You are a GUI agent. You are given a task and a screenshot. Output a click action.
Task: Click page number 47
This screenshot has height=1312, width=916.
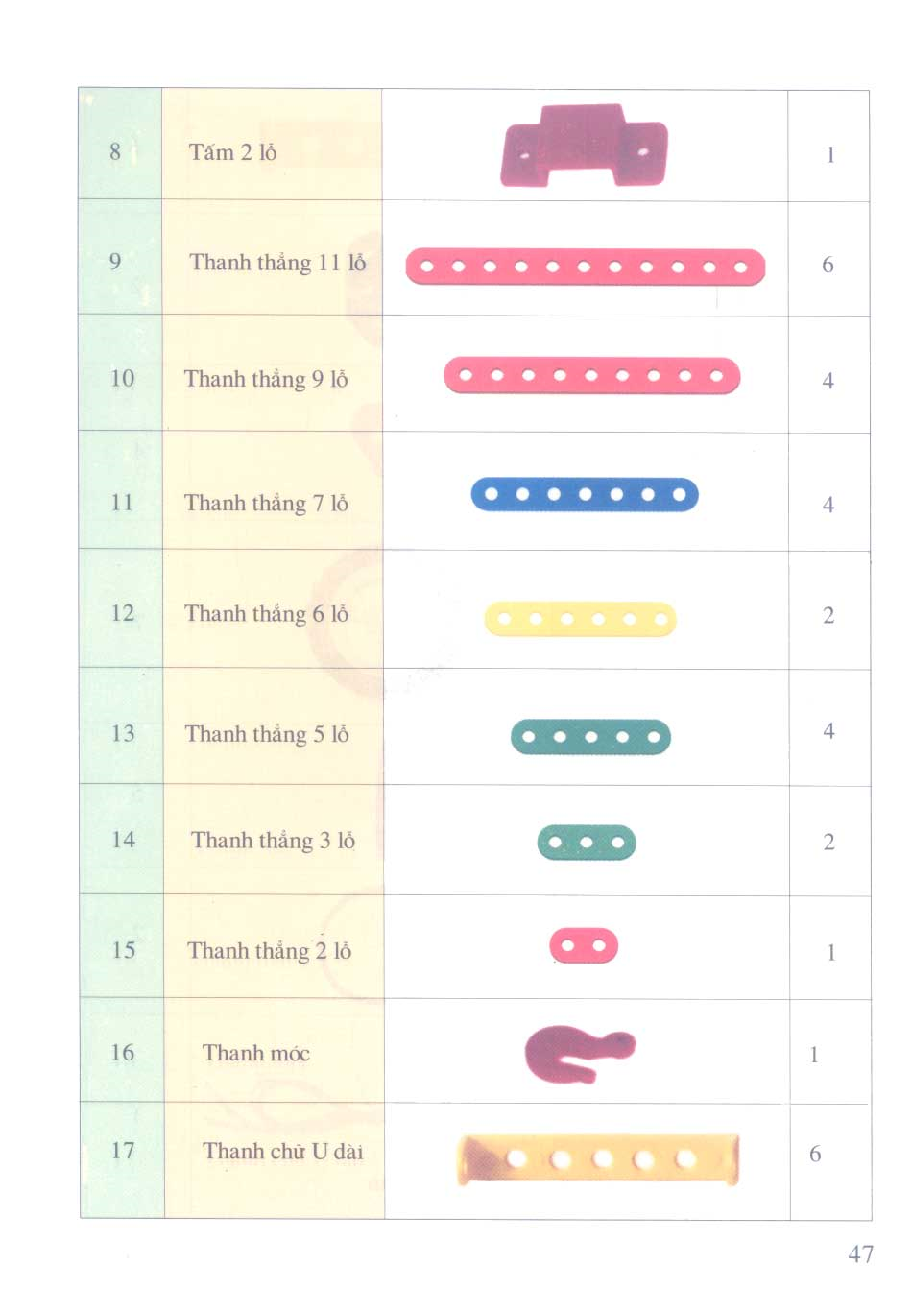(x=861, y=1254)
